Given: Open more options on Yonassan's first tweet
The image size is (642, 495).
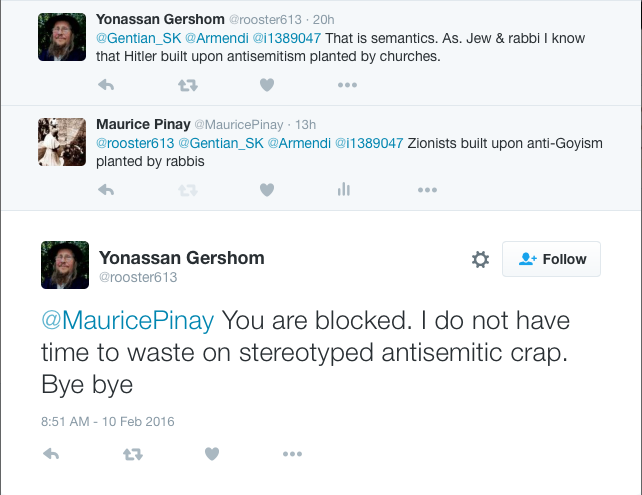Looking at the screenshot, I should click(x=347, y=85).
